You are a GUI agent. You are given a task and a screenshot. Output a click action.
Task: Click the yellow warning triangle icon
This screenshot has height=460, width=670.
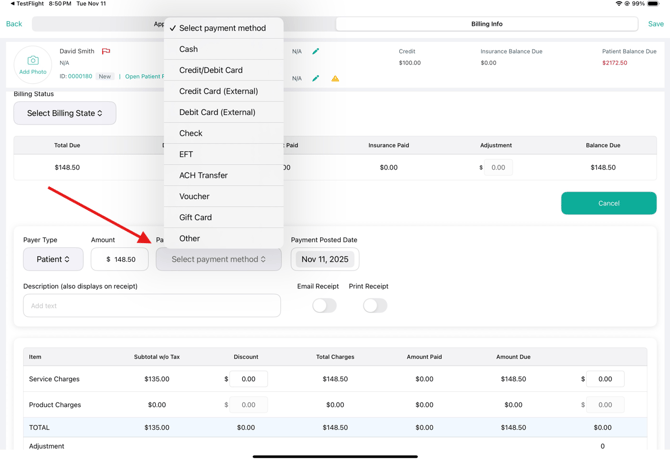point(335,78)
